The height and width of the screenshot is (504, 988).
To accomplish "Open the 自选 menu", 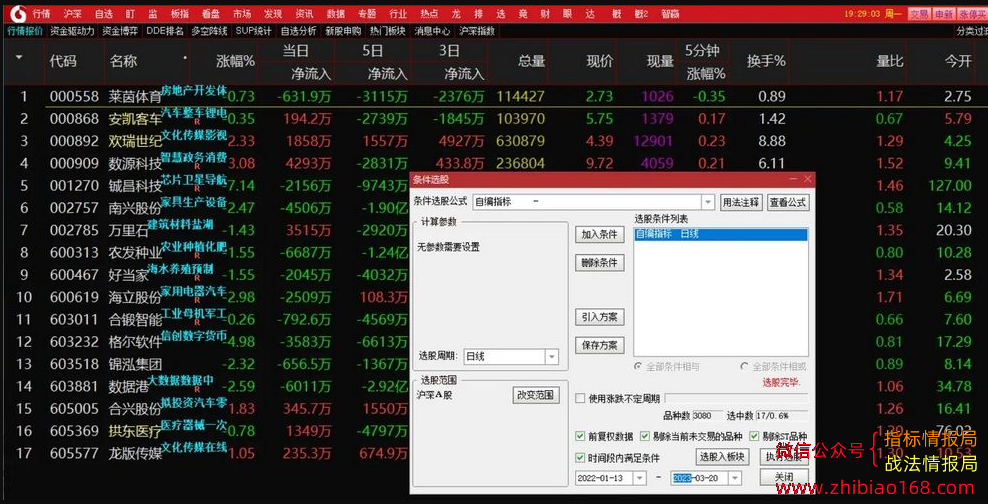I will pyautogui.click(x=103, y=13).
